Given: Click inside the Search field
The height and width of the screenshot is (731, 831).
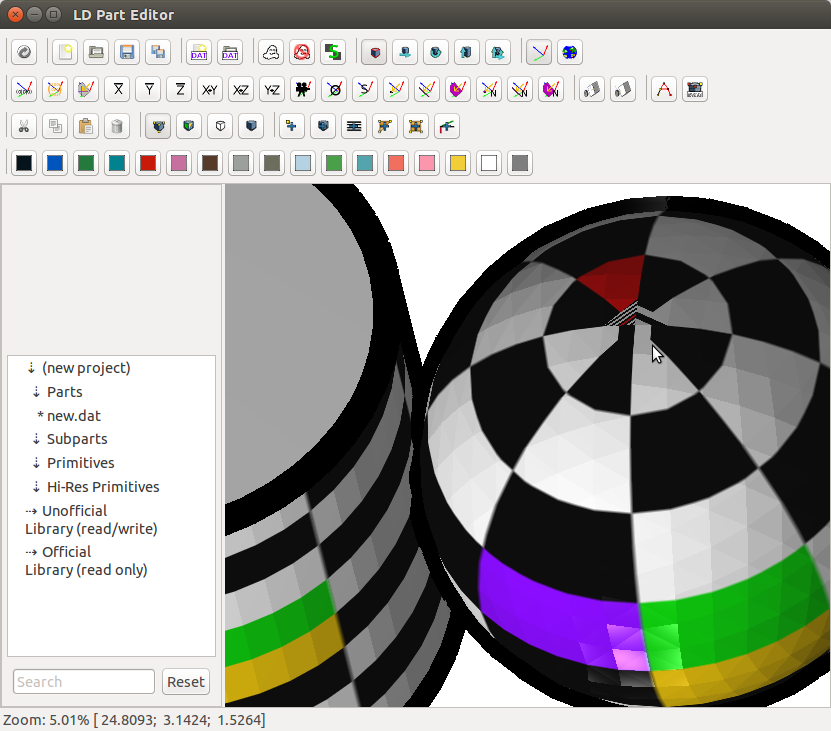Looking at the screenshot, I should tap(83, 681).
